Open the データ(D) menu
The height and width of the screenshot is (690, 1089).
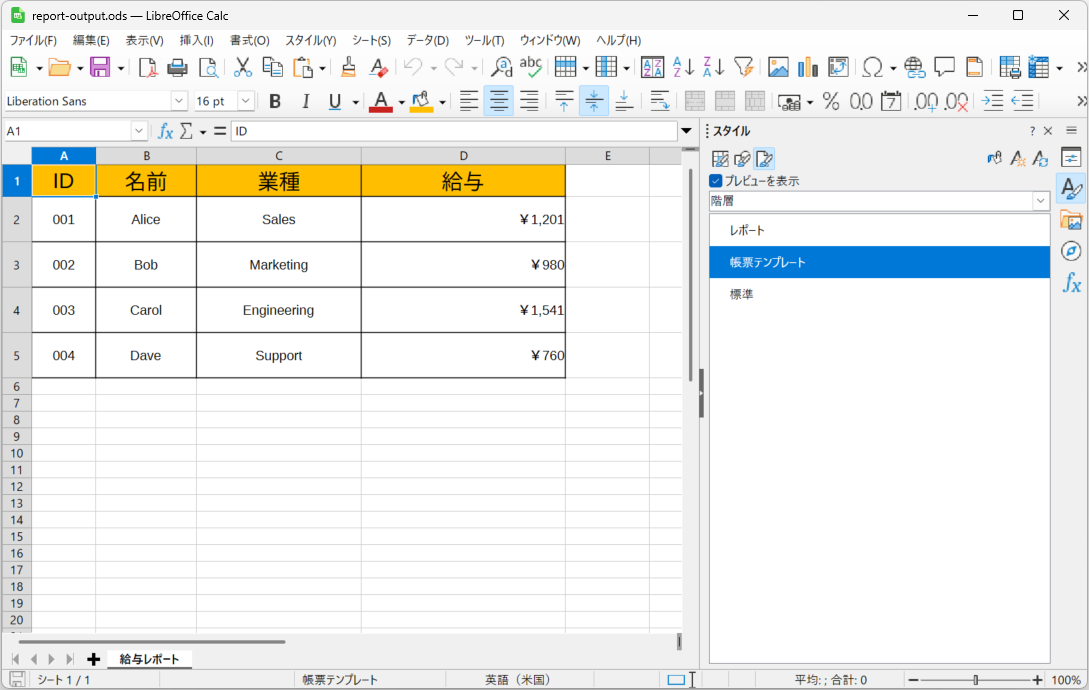pyautogui.click(x=427, y=40)
